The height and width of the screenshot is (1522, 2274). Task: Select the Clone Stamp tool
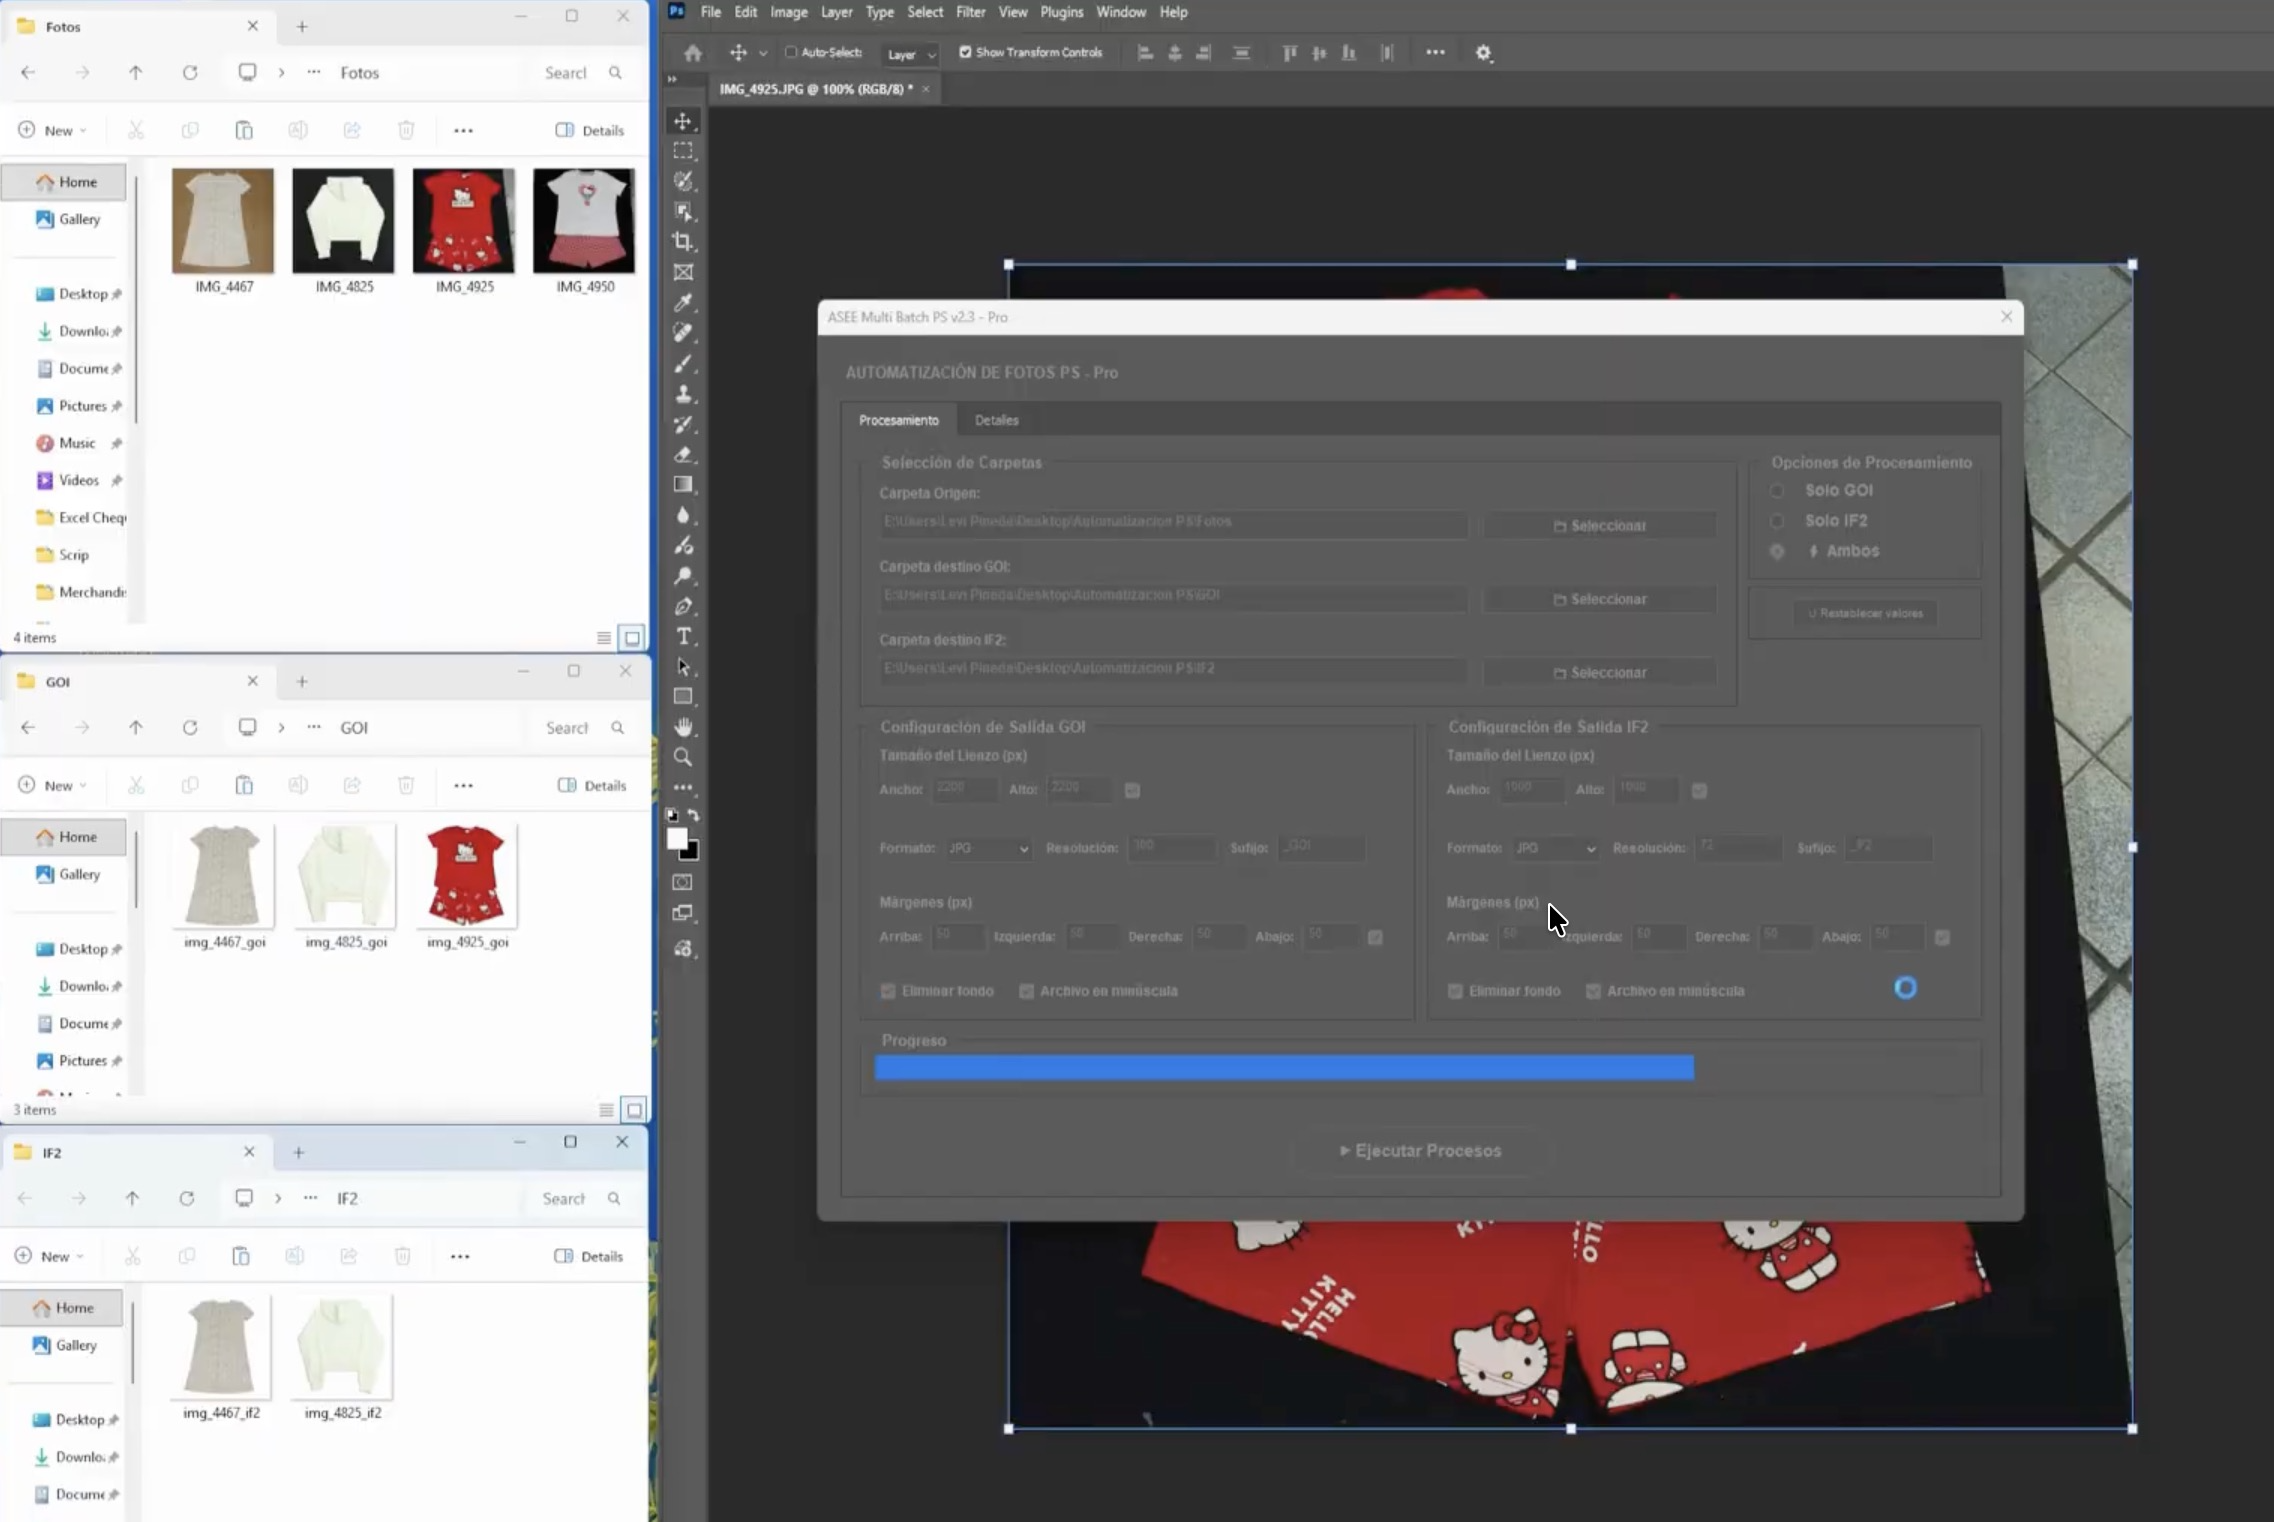click(683, 394)
